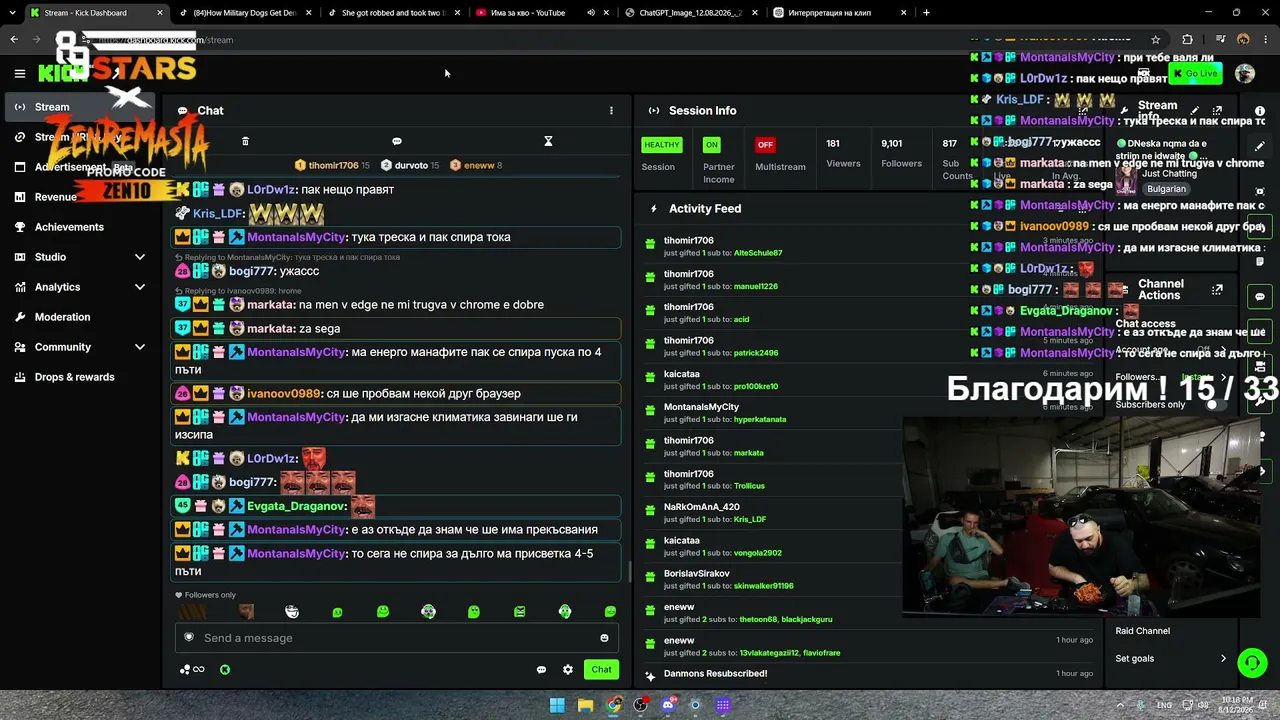1280x720 pixels.
Task: Open Stream section in sidebar
Action: [80, 107]
